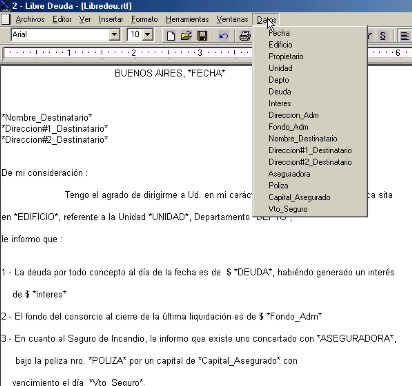Pick Deuda from the Datos menu

(x=310, y=92)
